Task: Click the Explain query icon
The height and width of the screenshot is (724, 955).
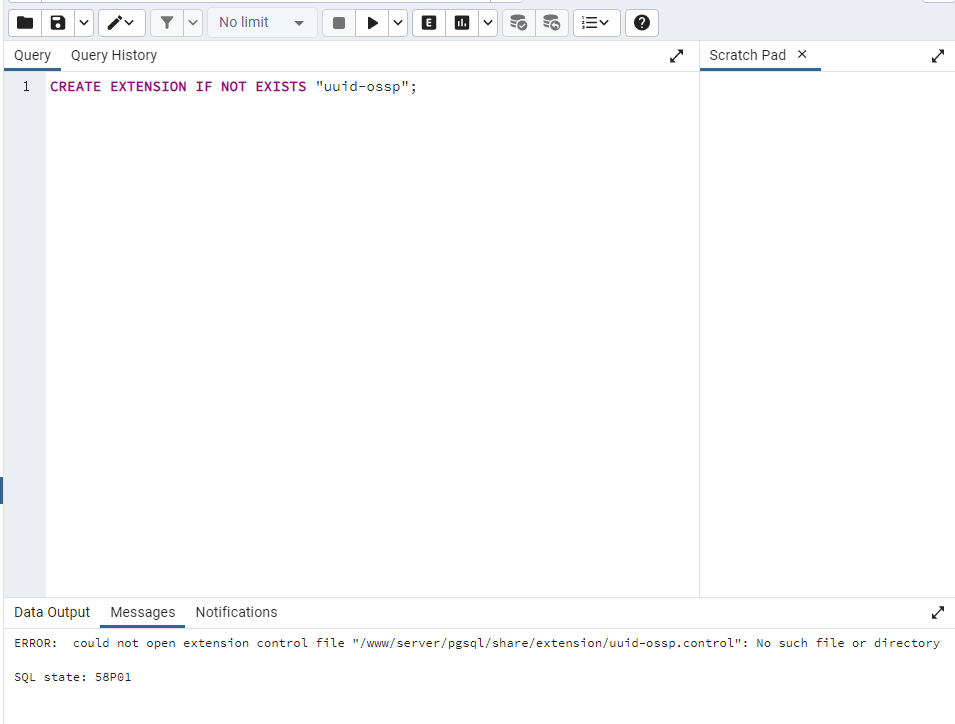Action: [x=429, y=23]
